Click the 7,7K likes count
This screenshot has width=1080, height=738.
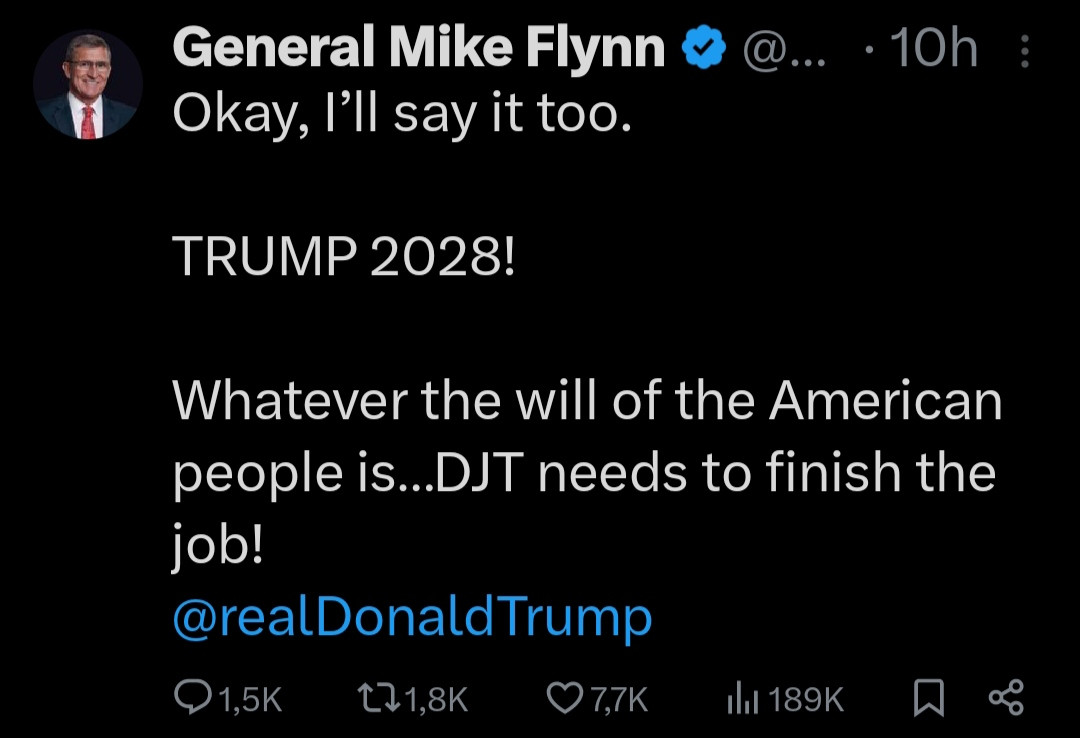619,699
